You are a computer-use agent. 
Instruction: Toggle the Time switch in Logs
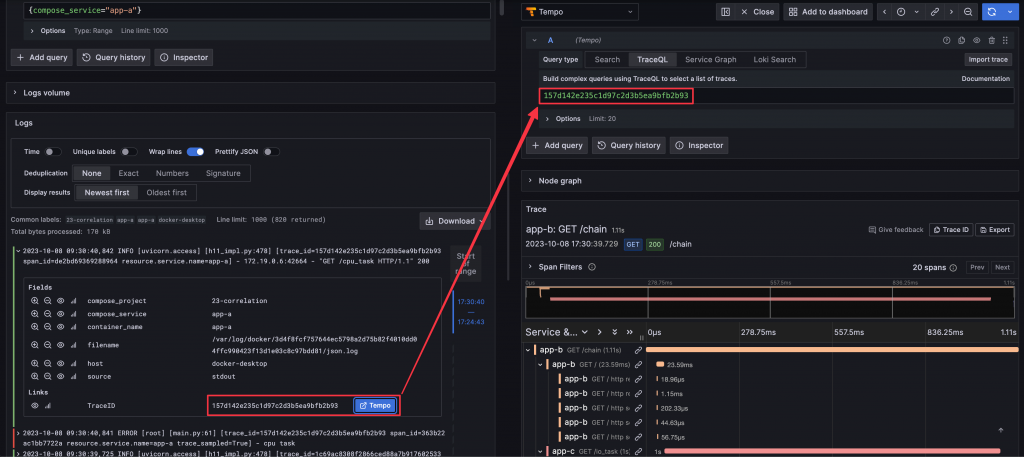(x=53, y=151)
